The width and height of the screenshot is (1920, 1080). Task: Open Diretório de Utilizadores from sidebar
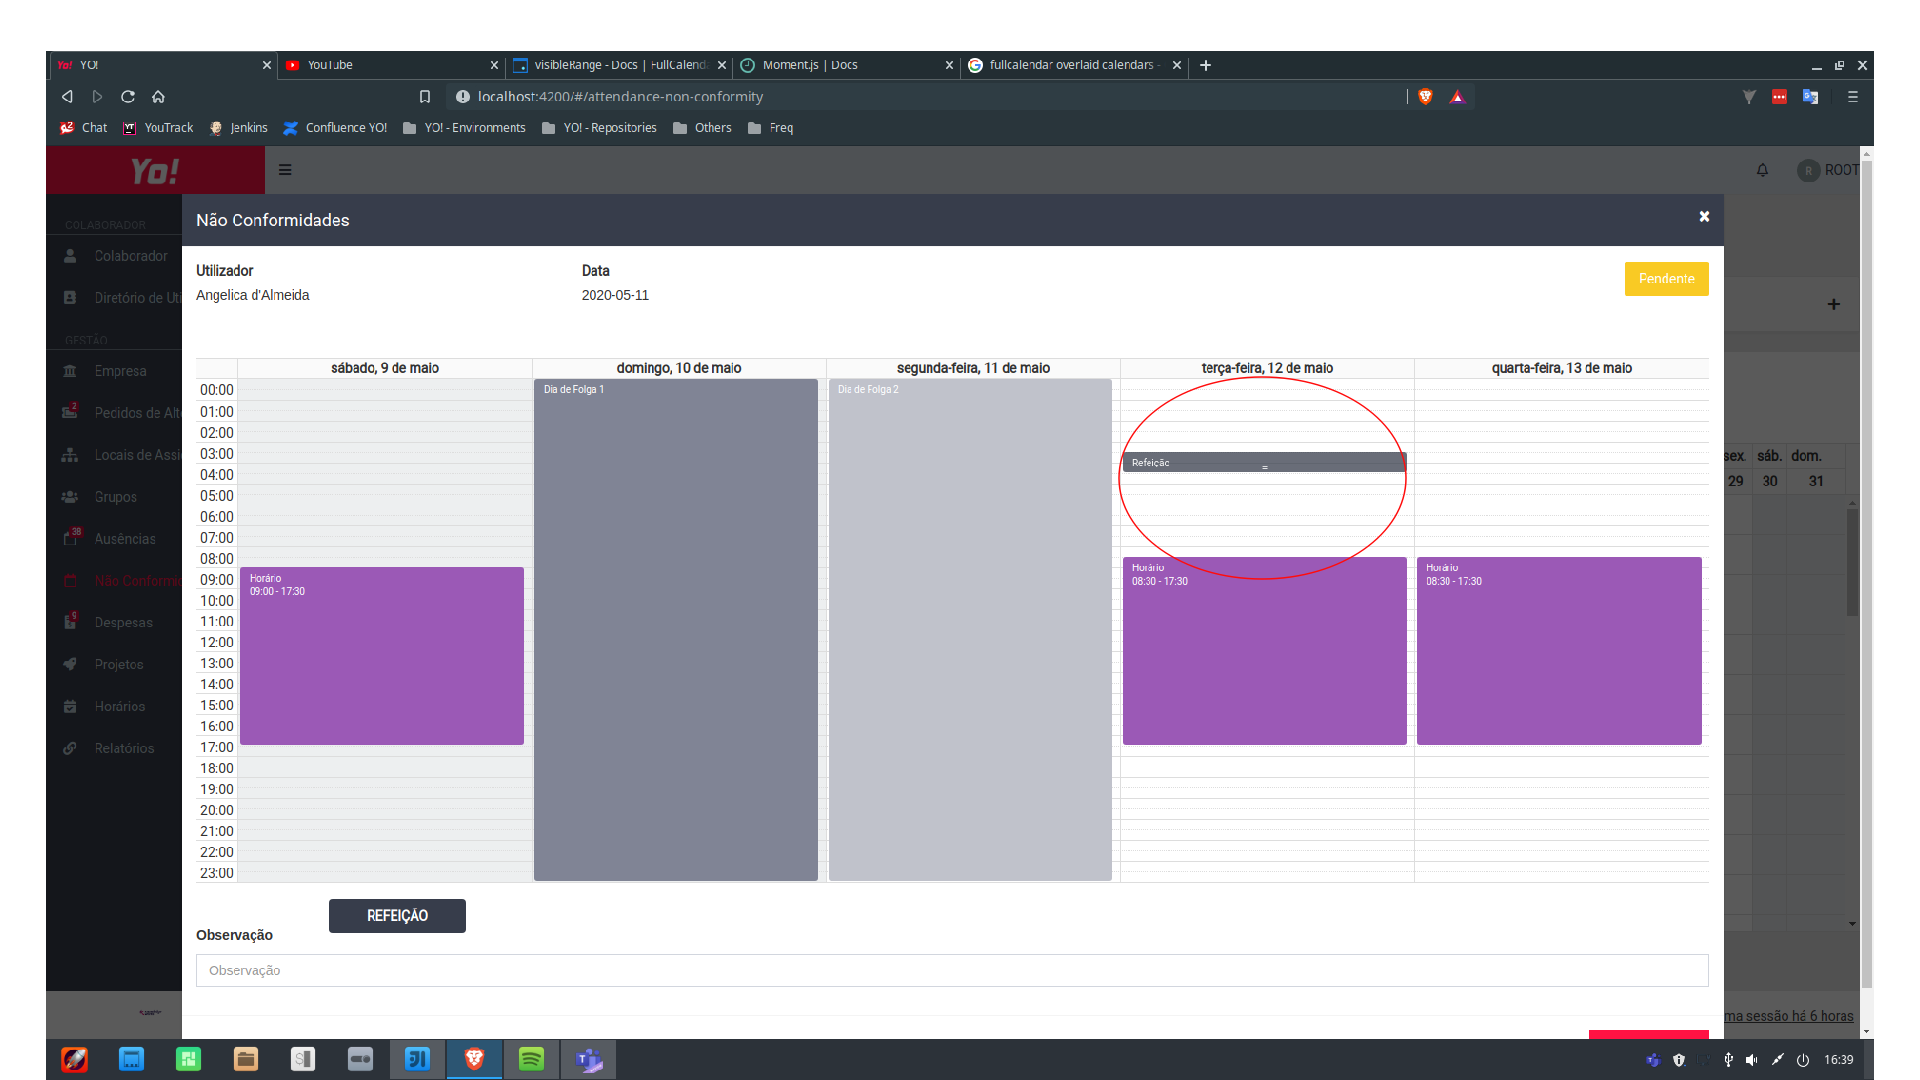pyautogui.click(x=136, y=297)
